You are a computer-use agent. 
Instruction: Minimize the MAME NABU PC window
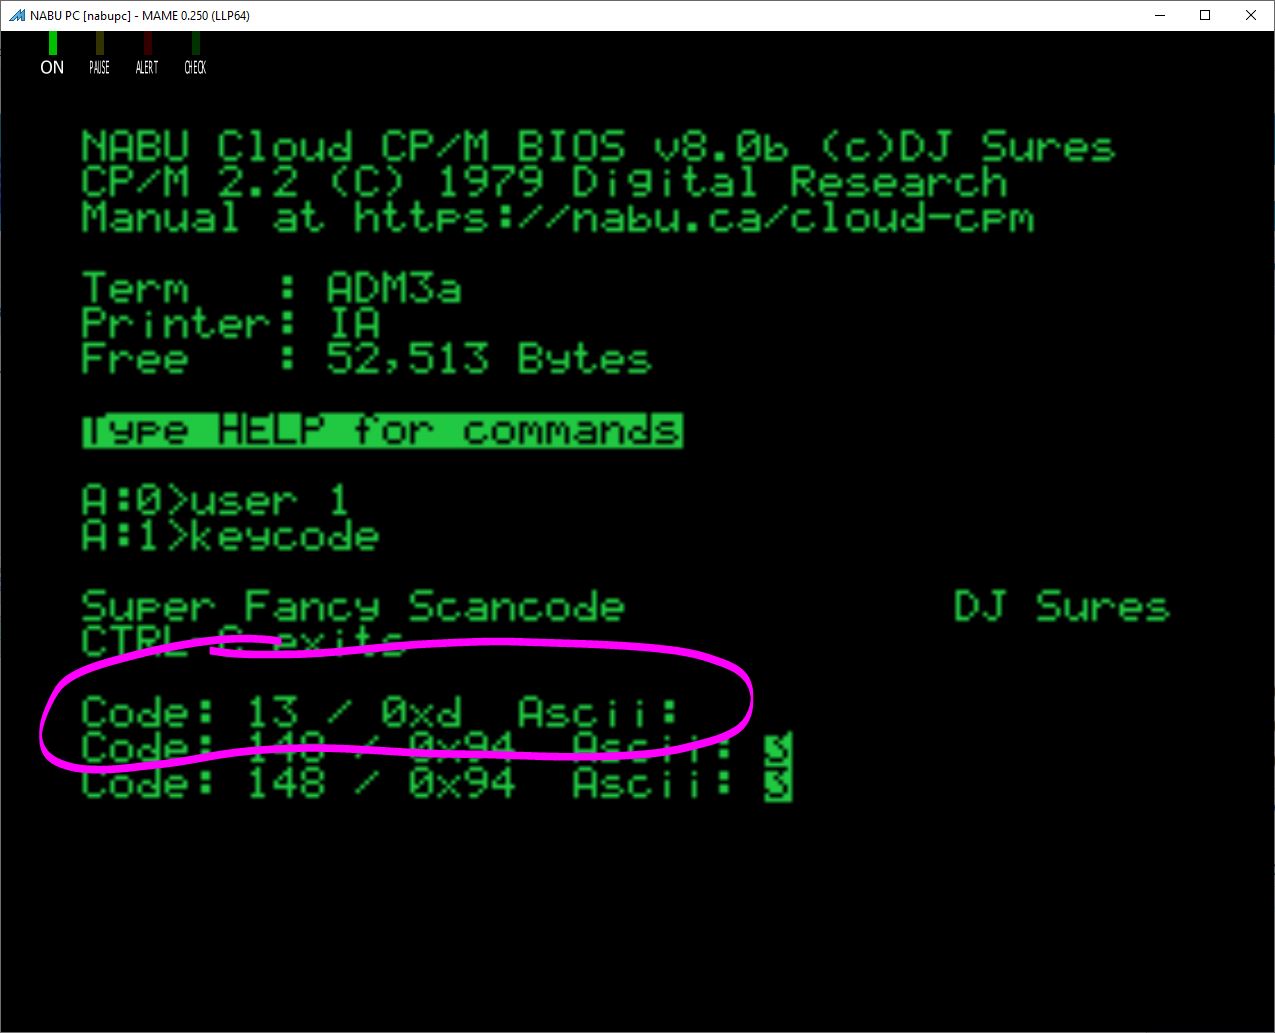1160,15
